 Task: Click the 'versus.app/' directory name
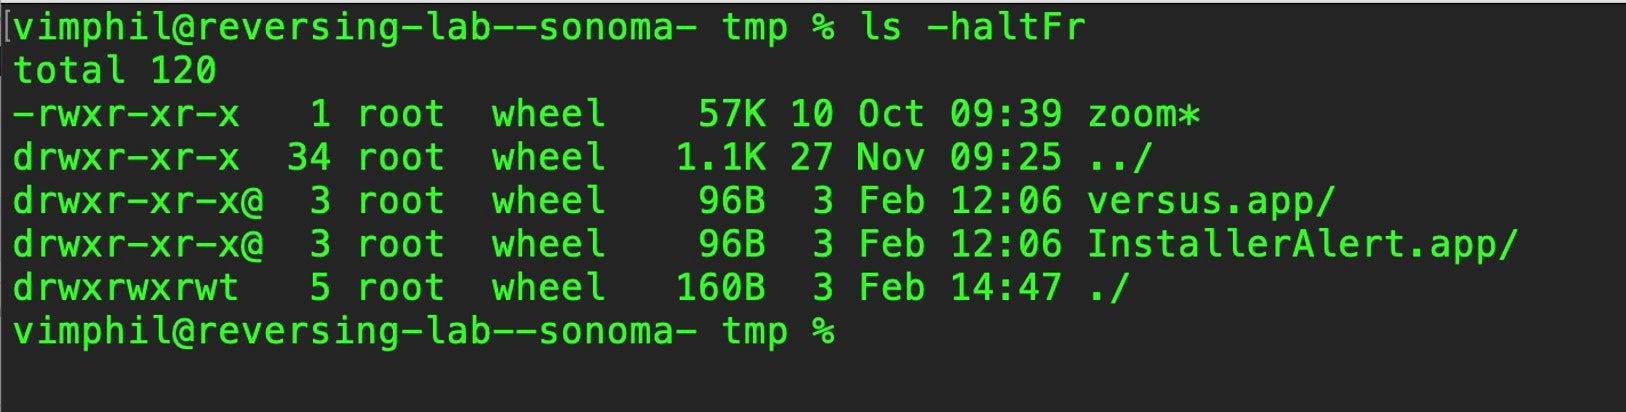[x=1211, y=201]
